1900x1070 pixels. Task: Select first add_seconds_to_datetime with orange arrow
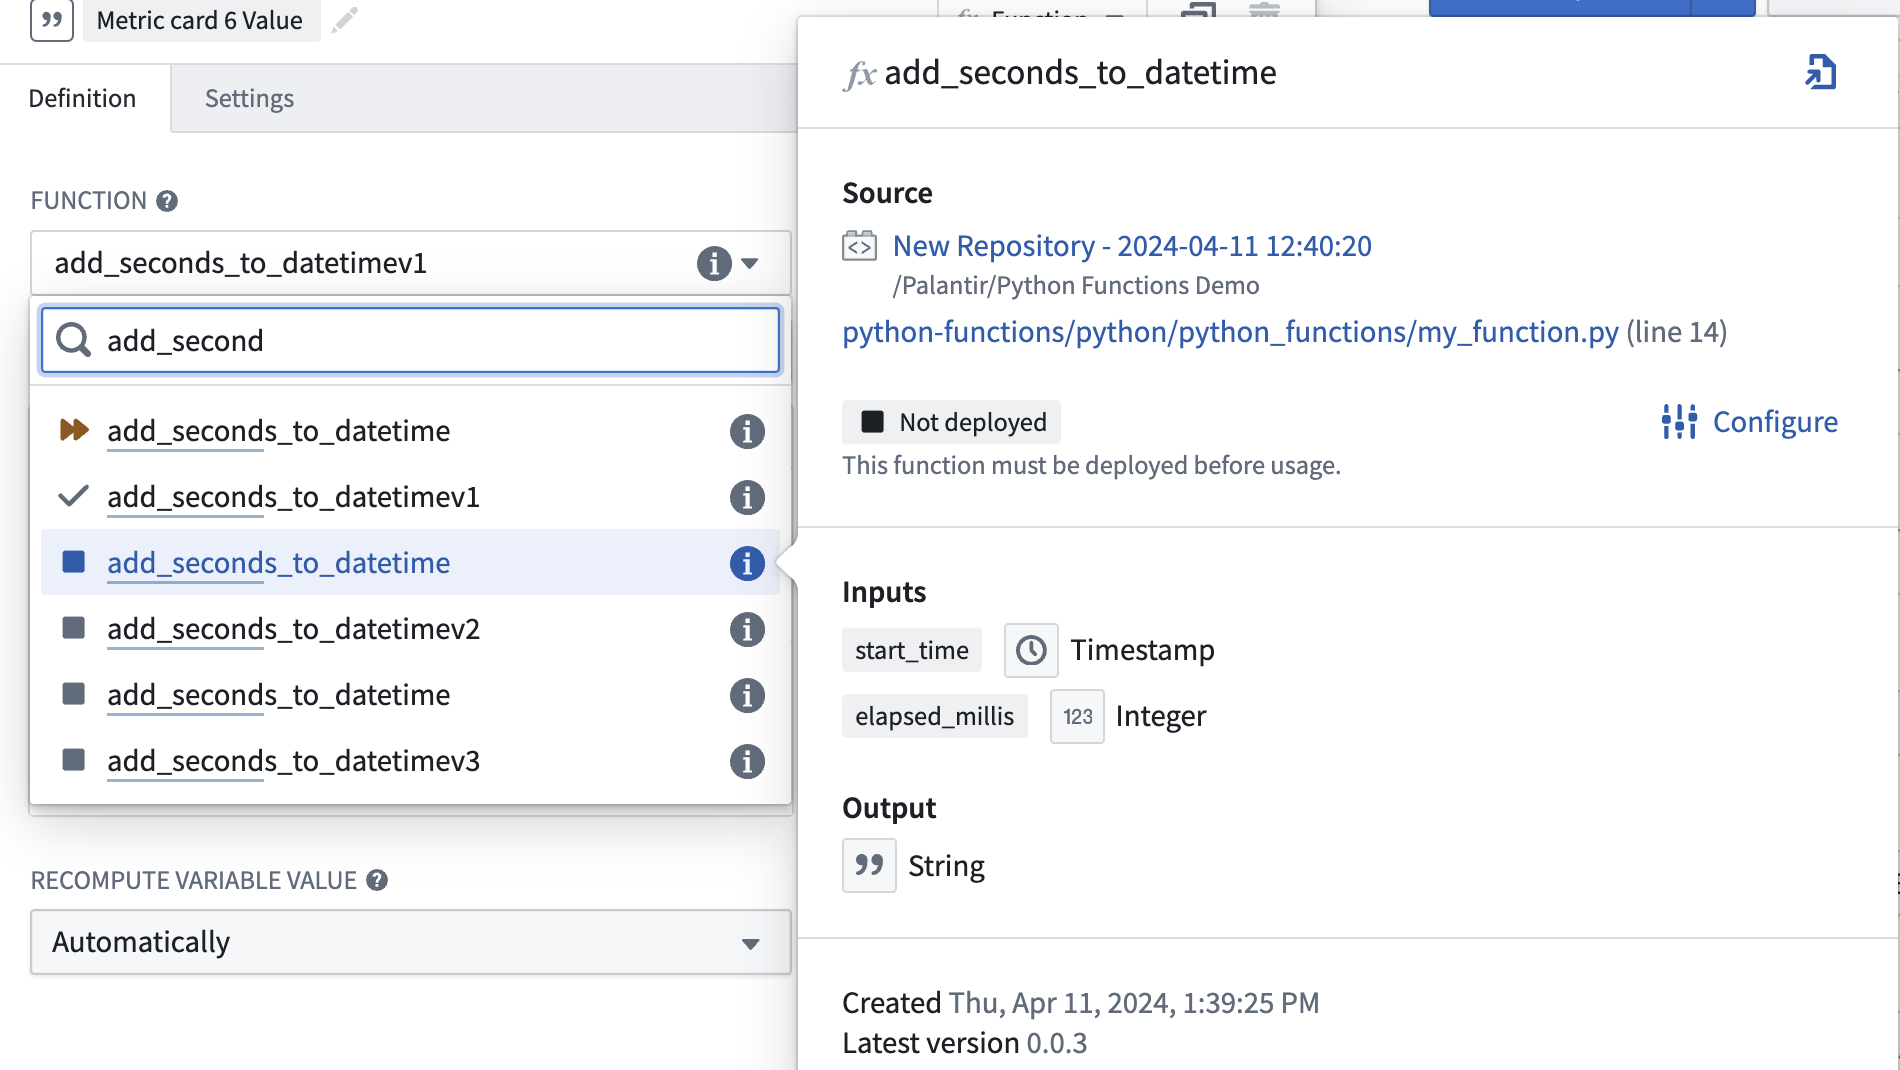coord(410,431)
